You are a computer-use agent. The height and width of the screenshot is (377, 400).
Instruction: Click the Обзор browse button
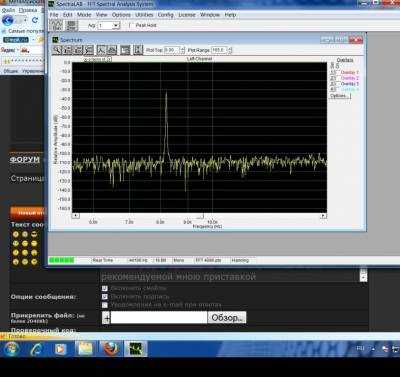point(227,317)
